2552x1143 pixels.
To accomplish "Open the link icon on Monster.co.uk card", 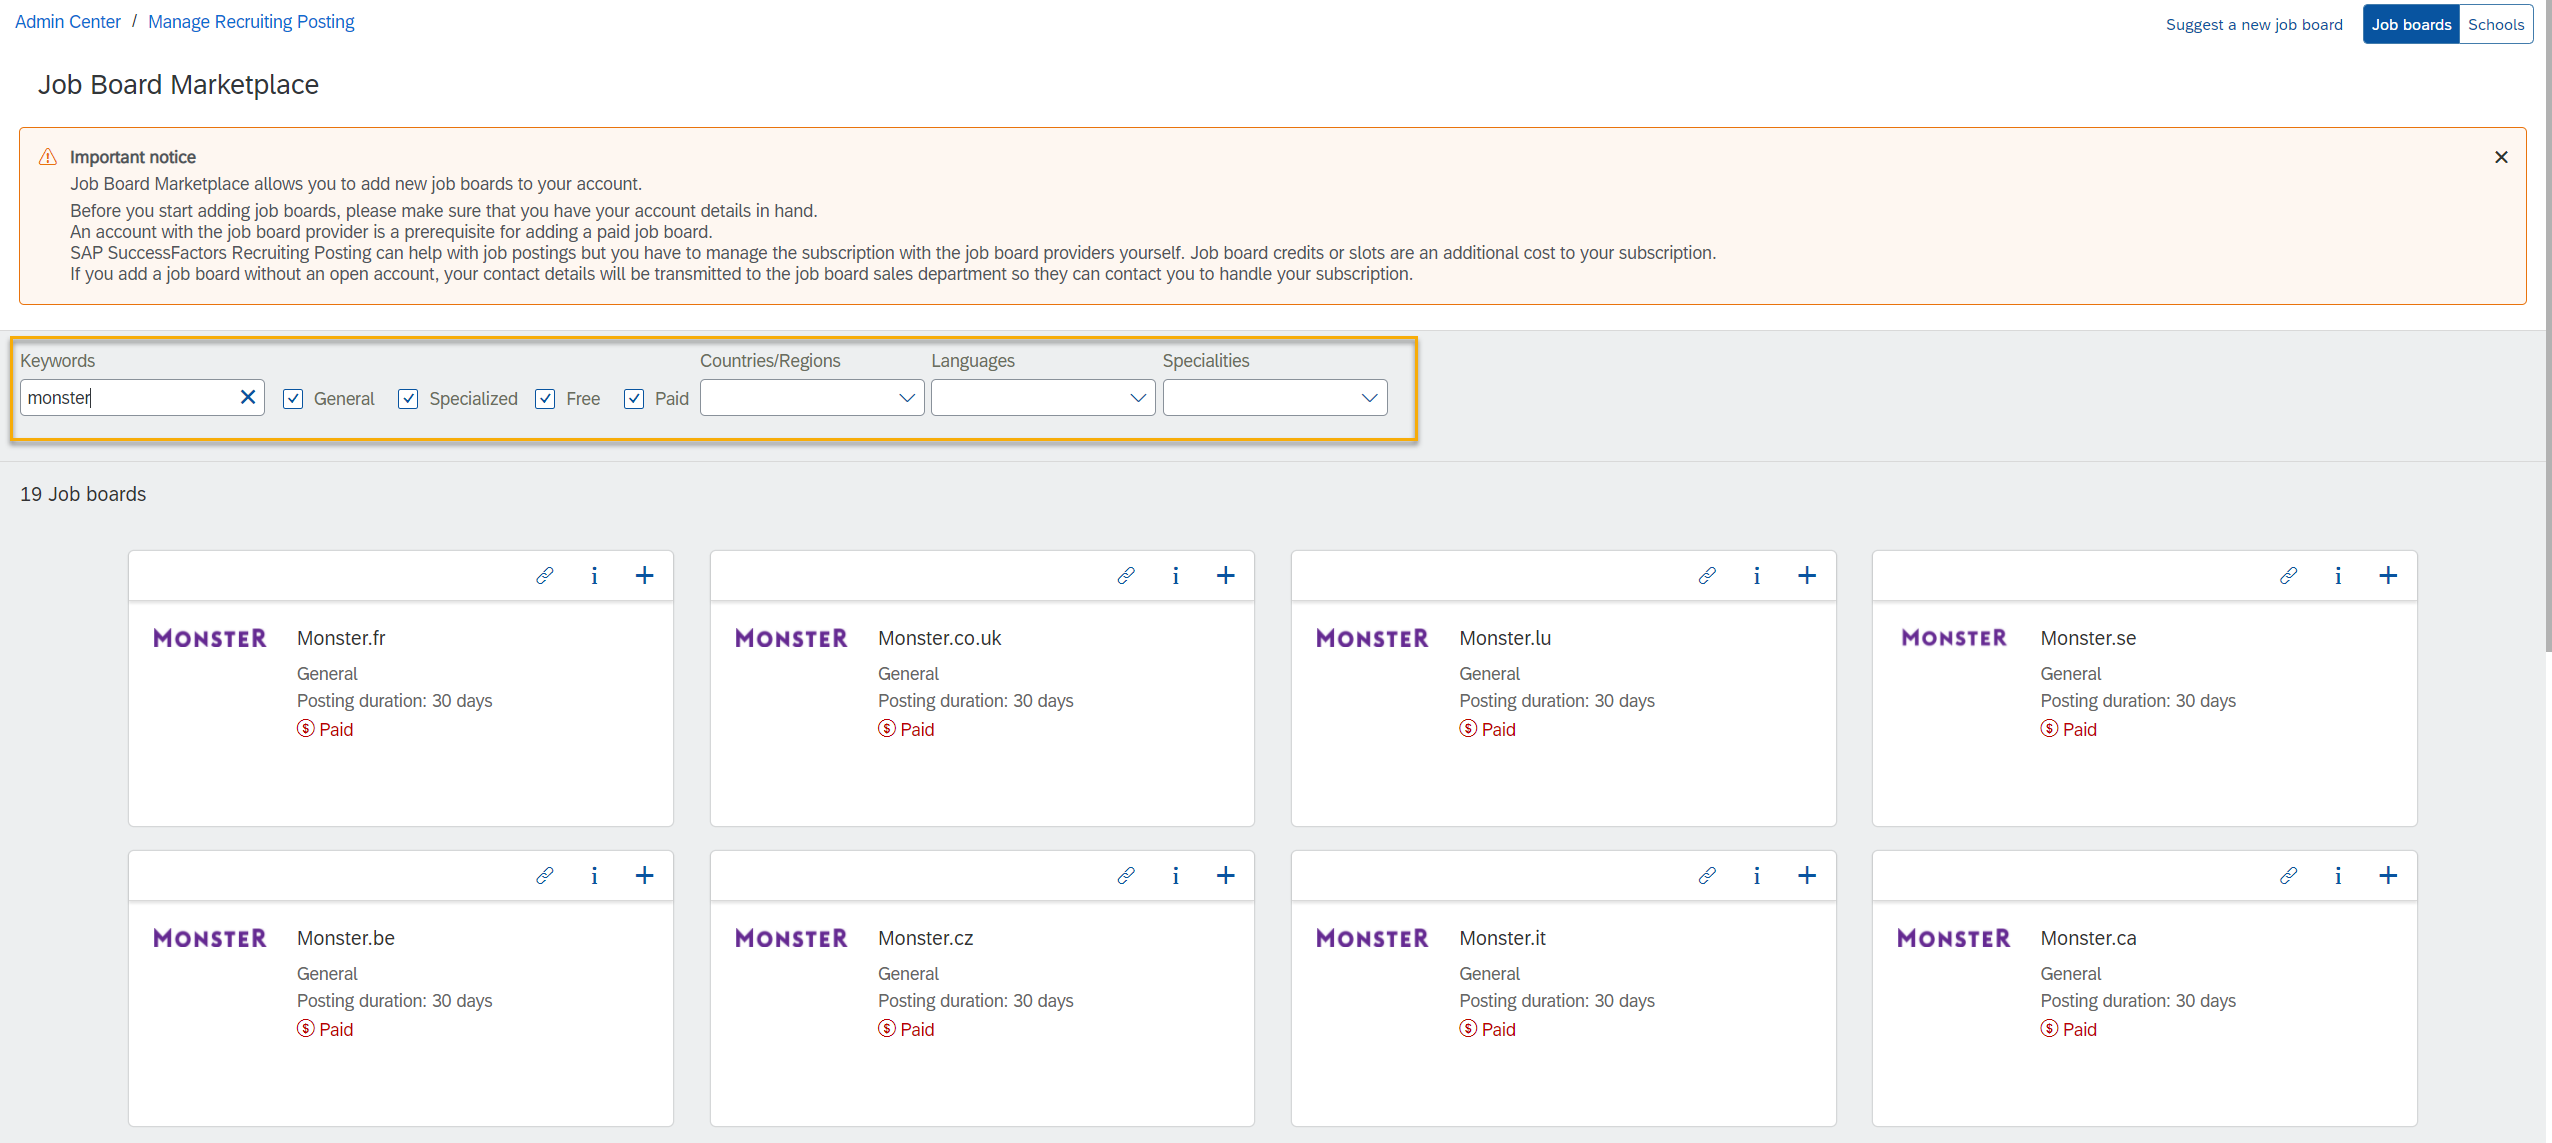I will (x=1126, y=575).
